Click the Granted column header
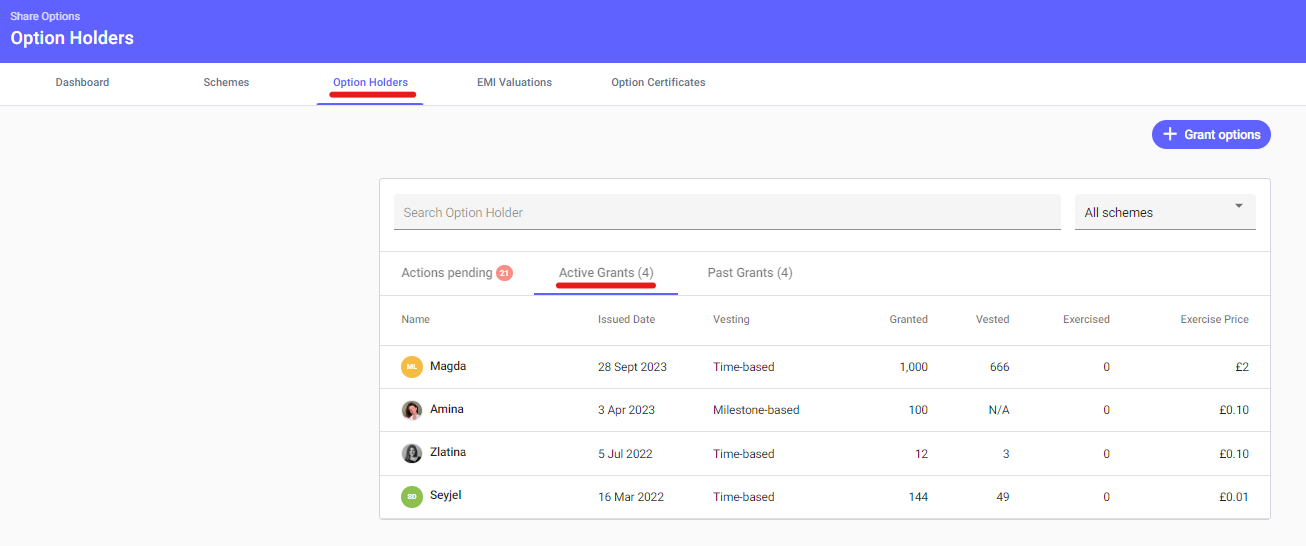The width and height of the screenshot is (1306, 546). [909, 320]
